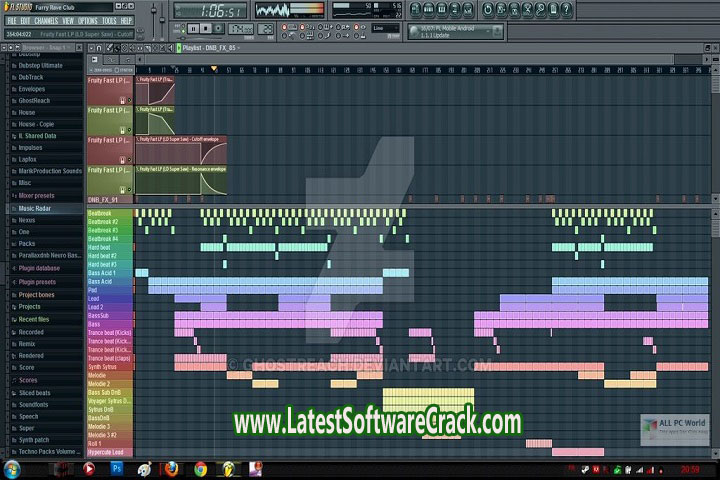This screenshot has width=720, height=480.
Task: Open the TOOLS menu
Action: [109, 21]
